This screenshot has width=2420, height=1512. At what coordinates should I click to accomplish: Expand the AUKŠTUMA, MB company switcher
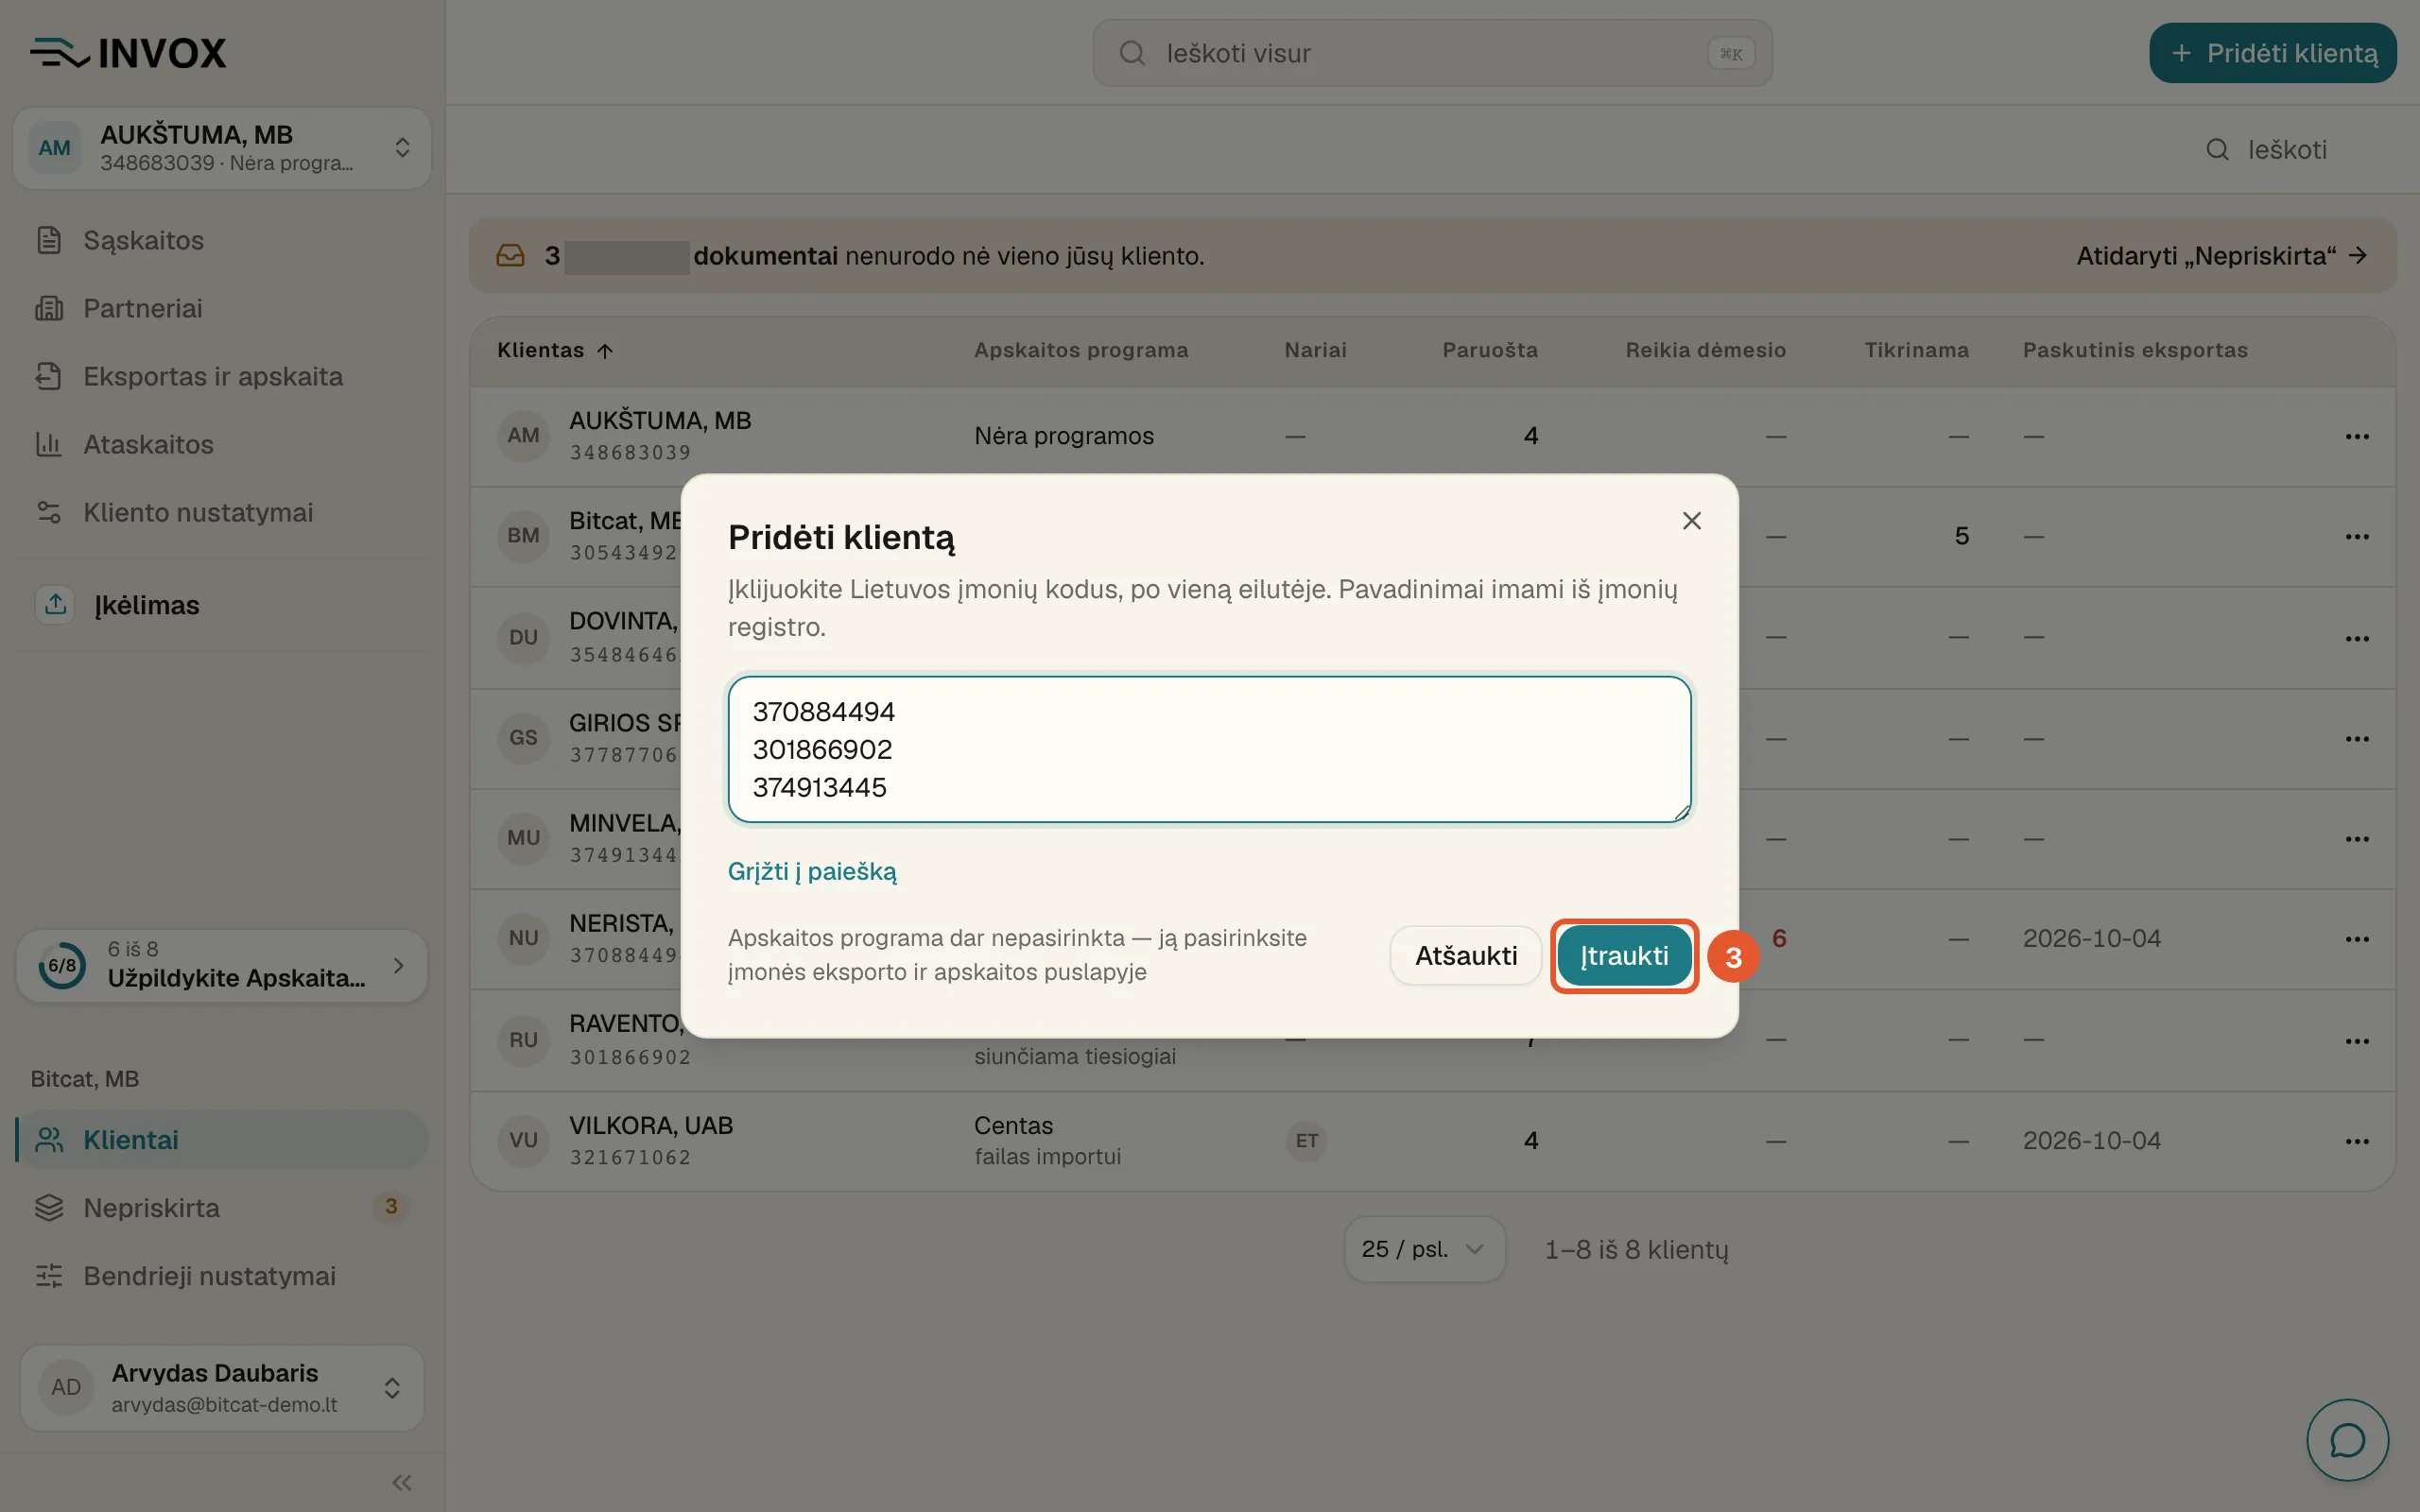tap(222, 148)
